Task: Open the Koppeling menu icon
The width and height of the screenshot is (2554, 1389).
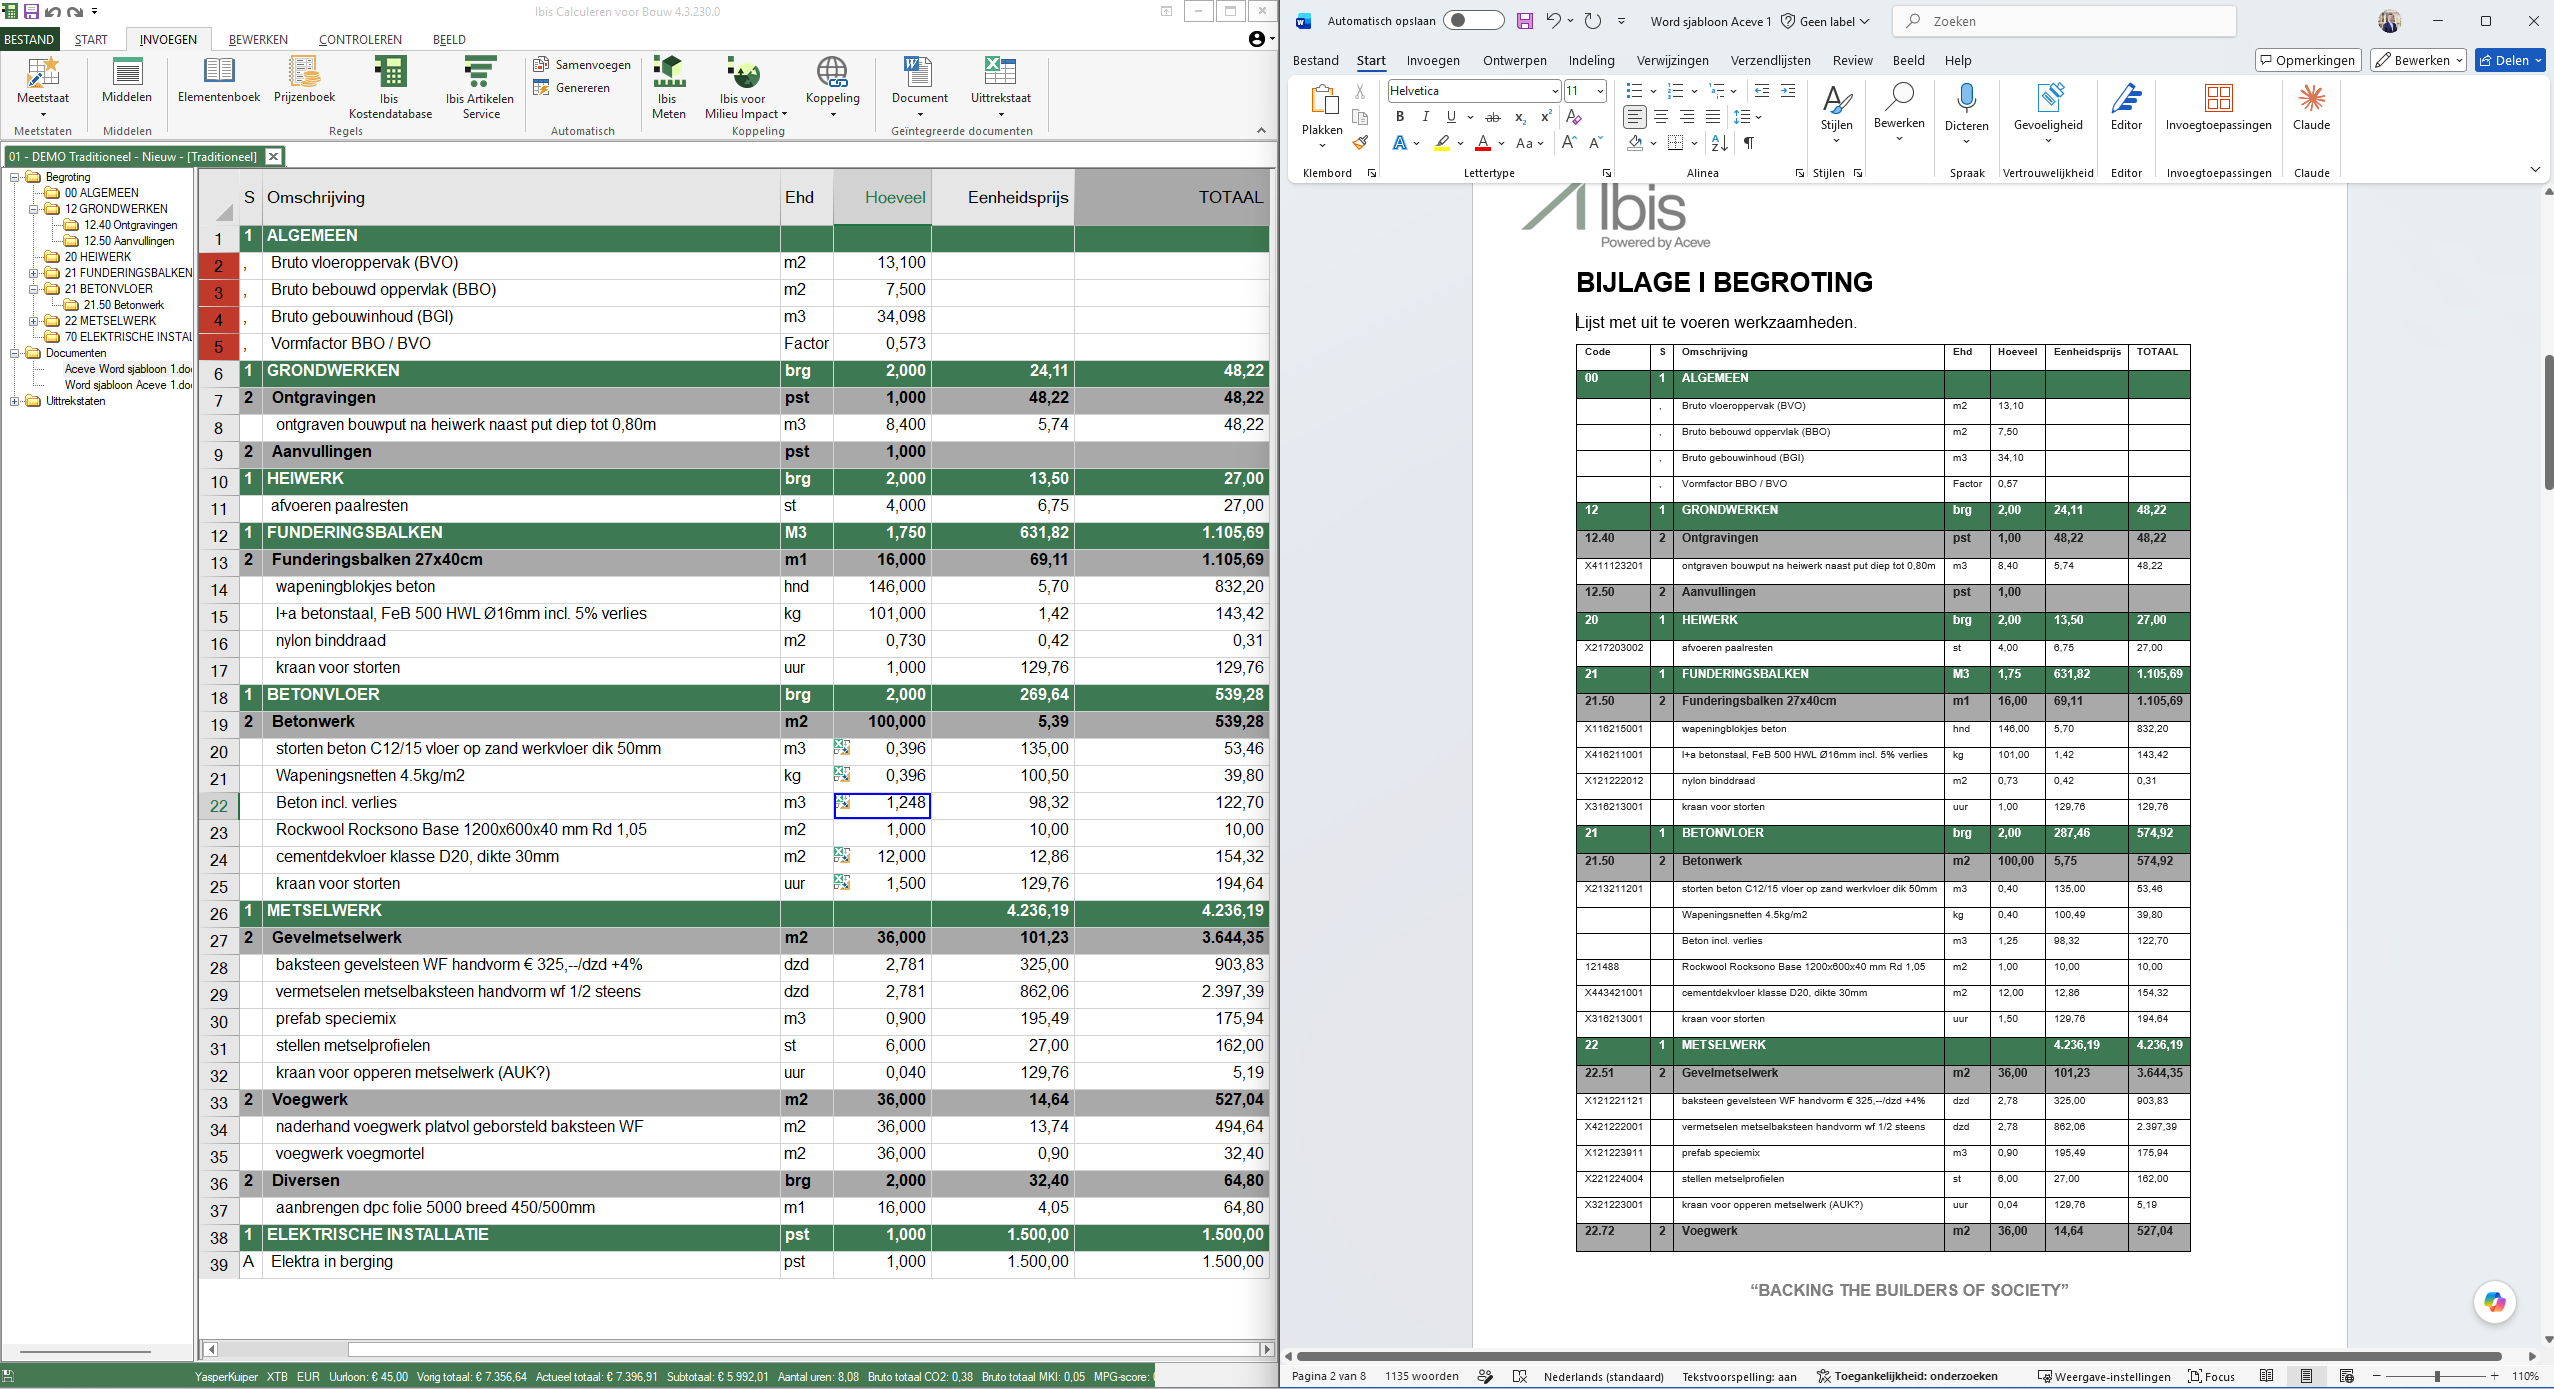Action: click(832, 86)
